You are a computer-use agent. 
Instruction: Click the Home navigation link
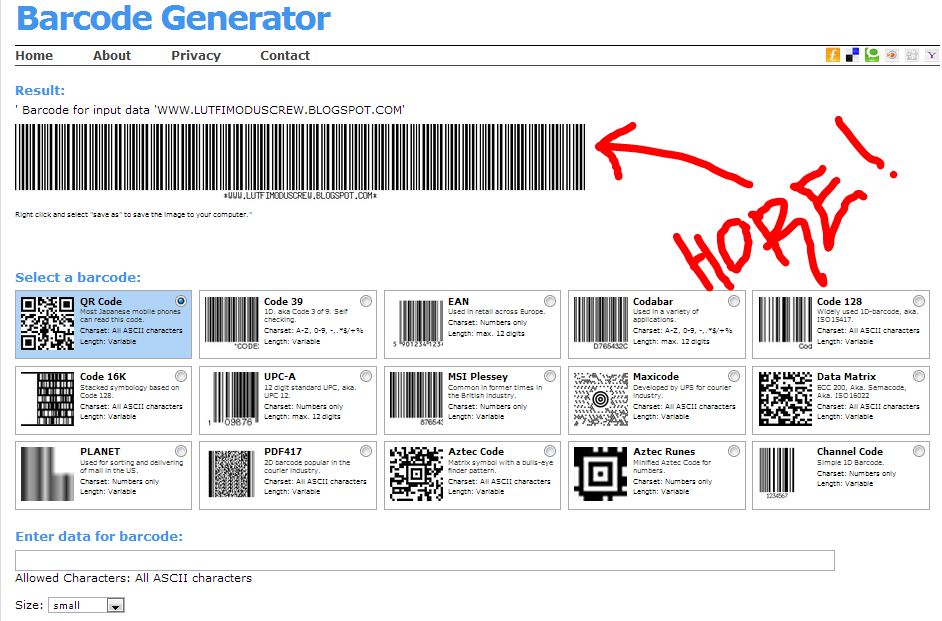[x=34, y=56]
